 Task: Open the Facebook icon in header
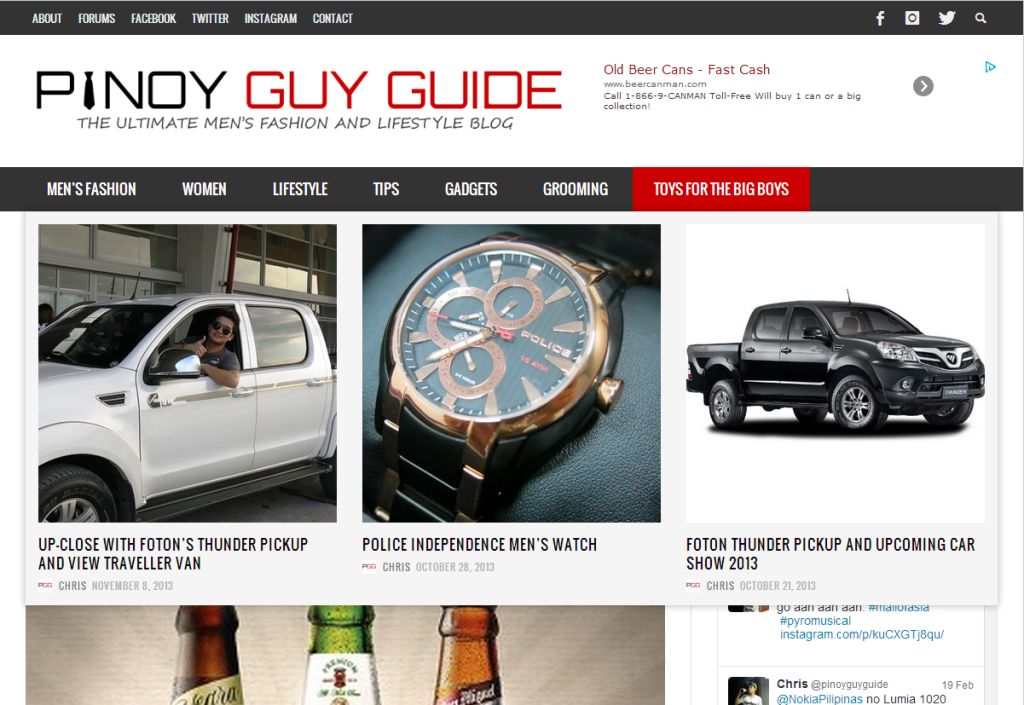[880, 18]
